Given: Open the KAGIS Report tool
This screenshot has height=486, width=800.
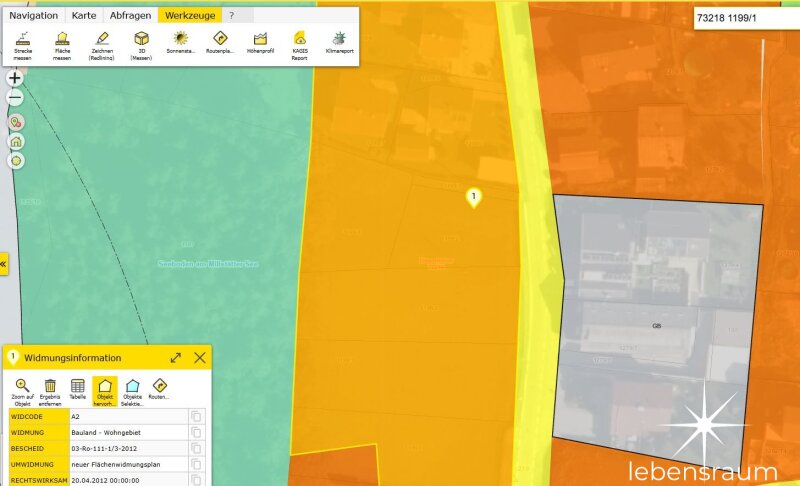Looking at the screenshot, I should (298, 44).
